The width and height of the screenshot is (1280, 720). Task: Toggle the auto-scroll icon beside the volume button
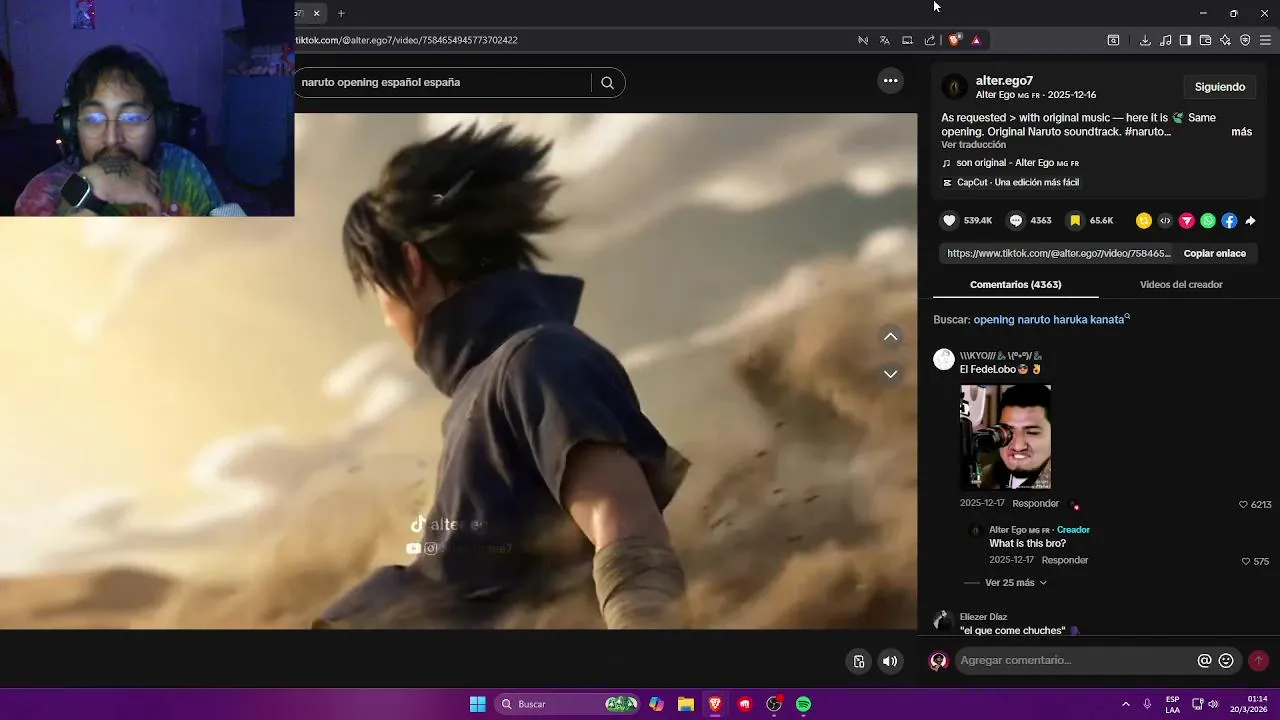coord(859,661)
